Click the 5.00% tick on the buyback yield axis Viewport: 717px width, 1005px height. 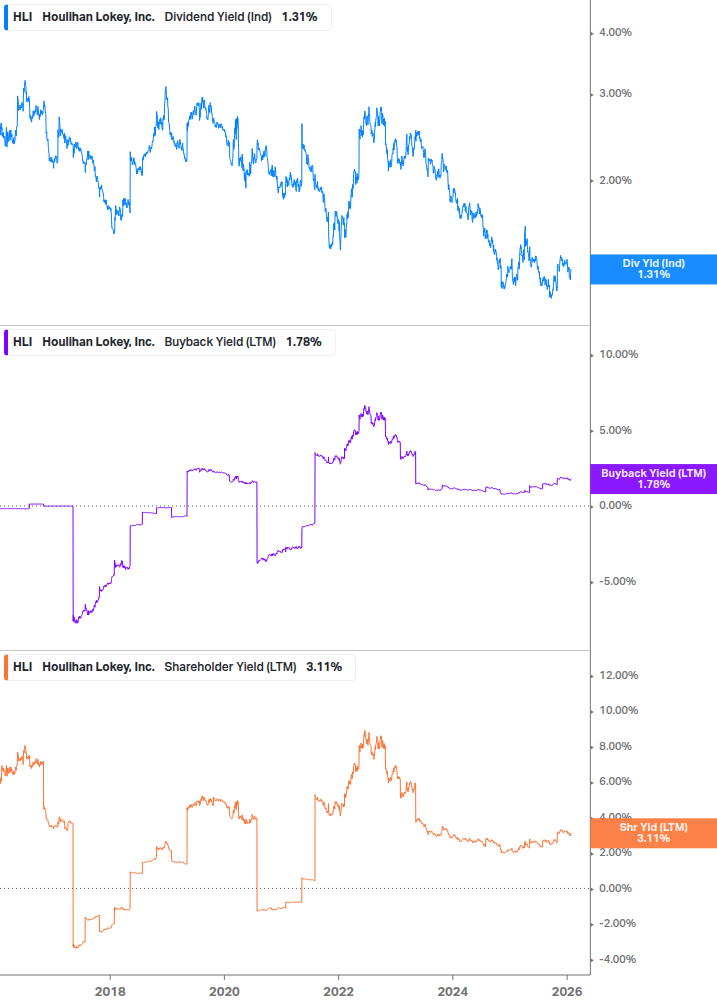tap(615, 430)
